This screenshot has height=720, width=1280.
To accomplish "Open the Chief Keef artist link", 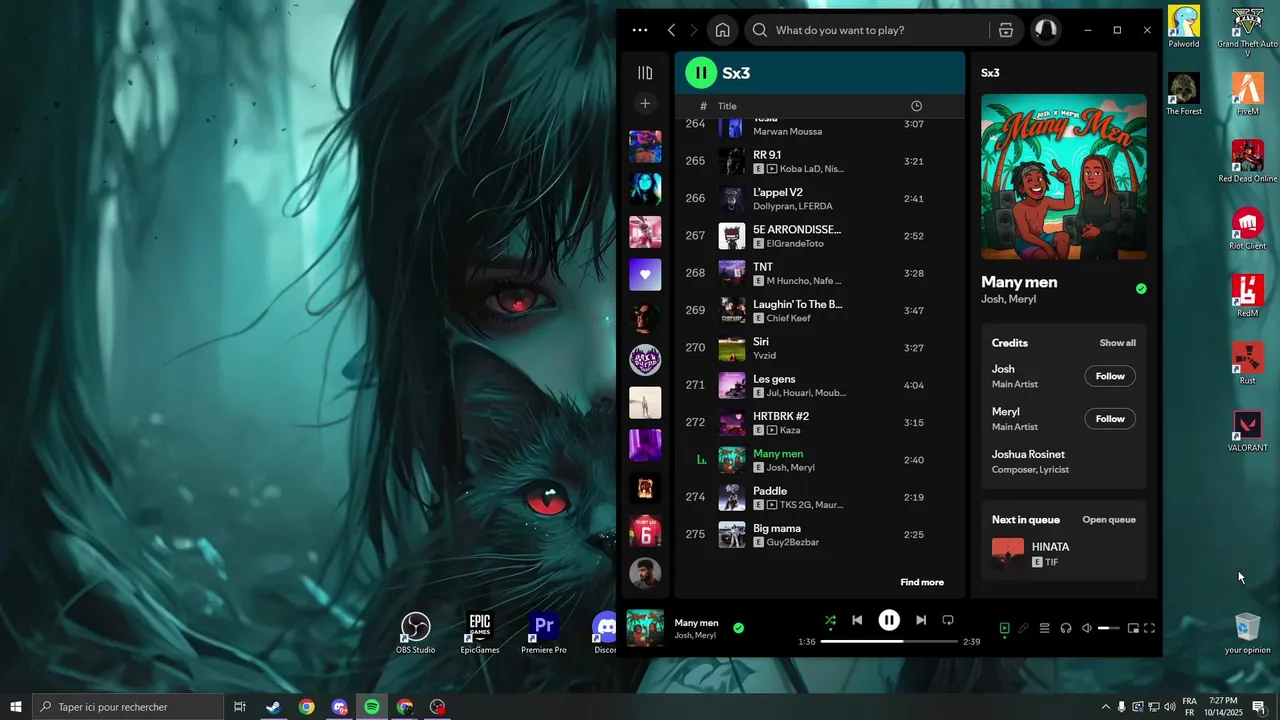I will (788, 318).
